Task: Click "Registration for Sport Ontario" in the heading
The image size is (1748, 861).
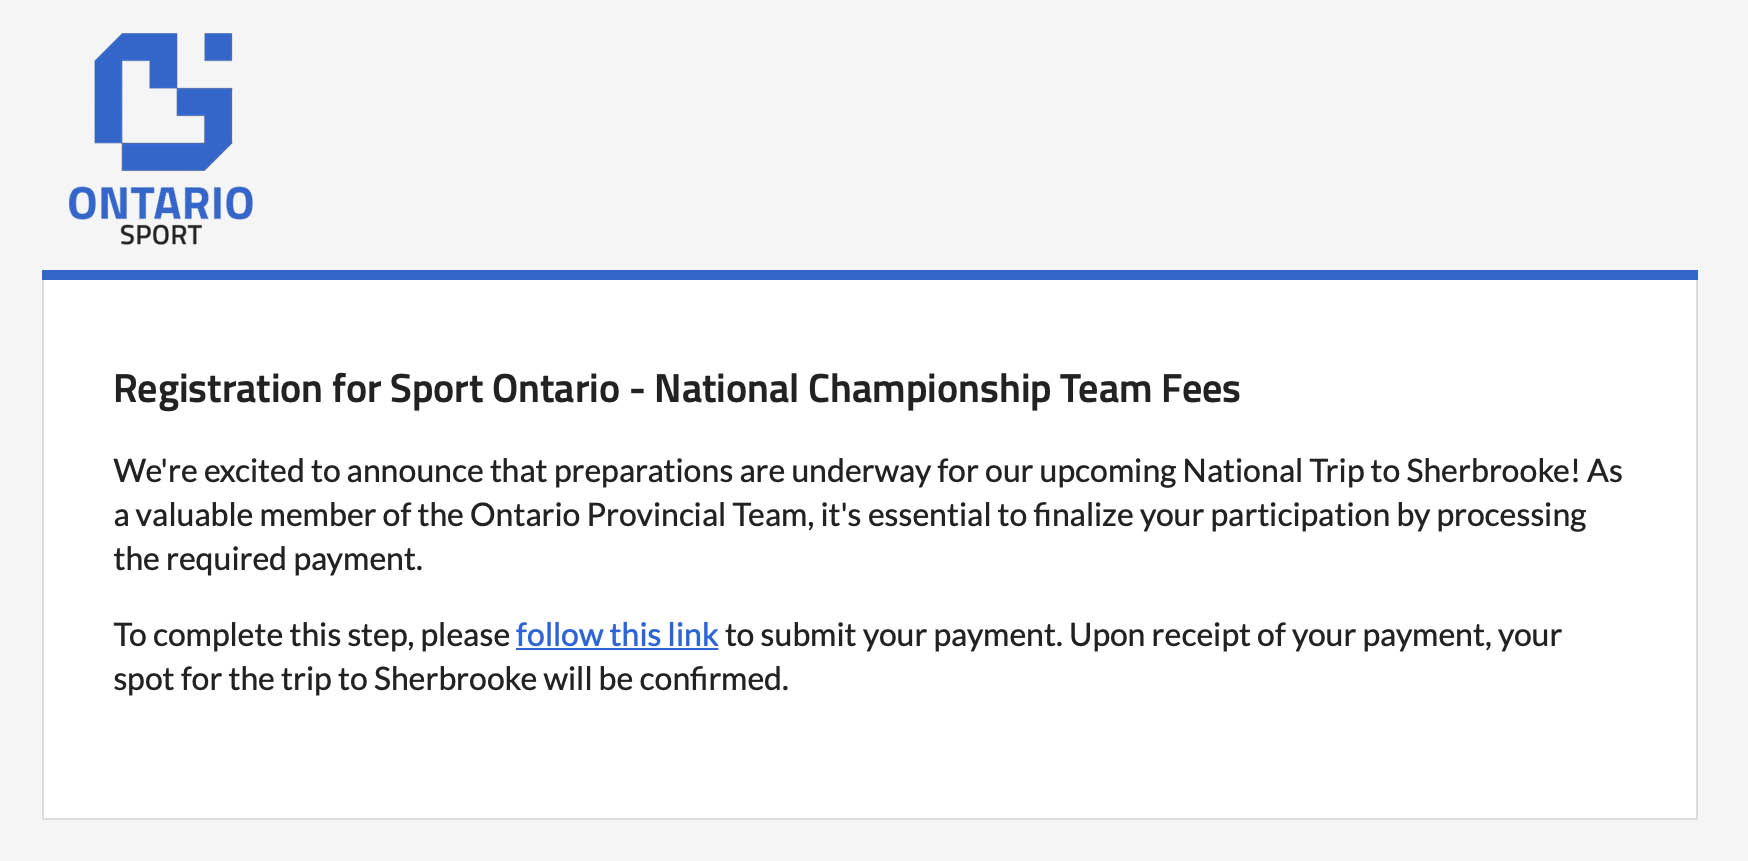Action: tap(366, 389)
